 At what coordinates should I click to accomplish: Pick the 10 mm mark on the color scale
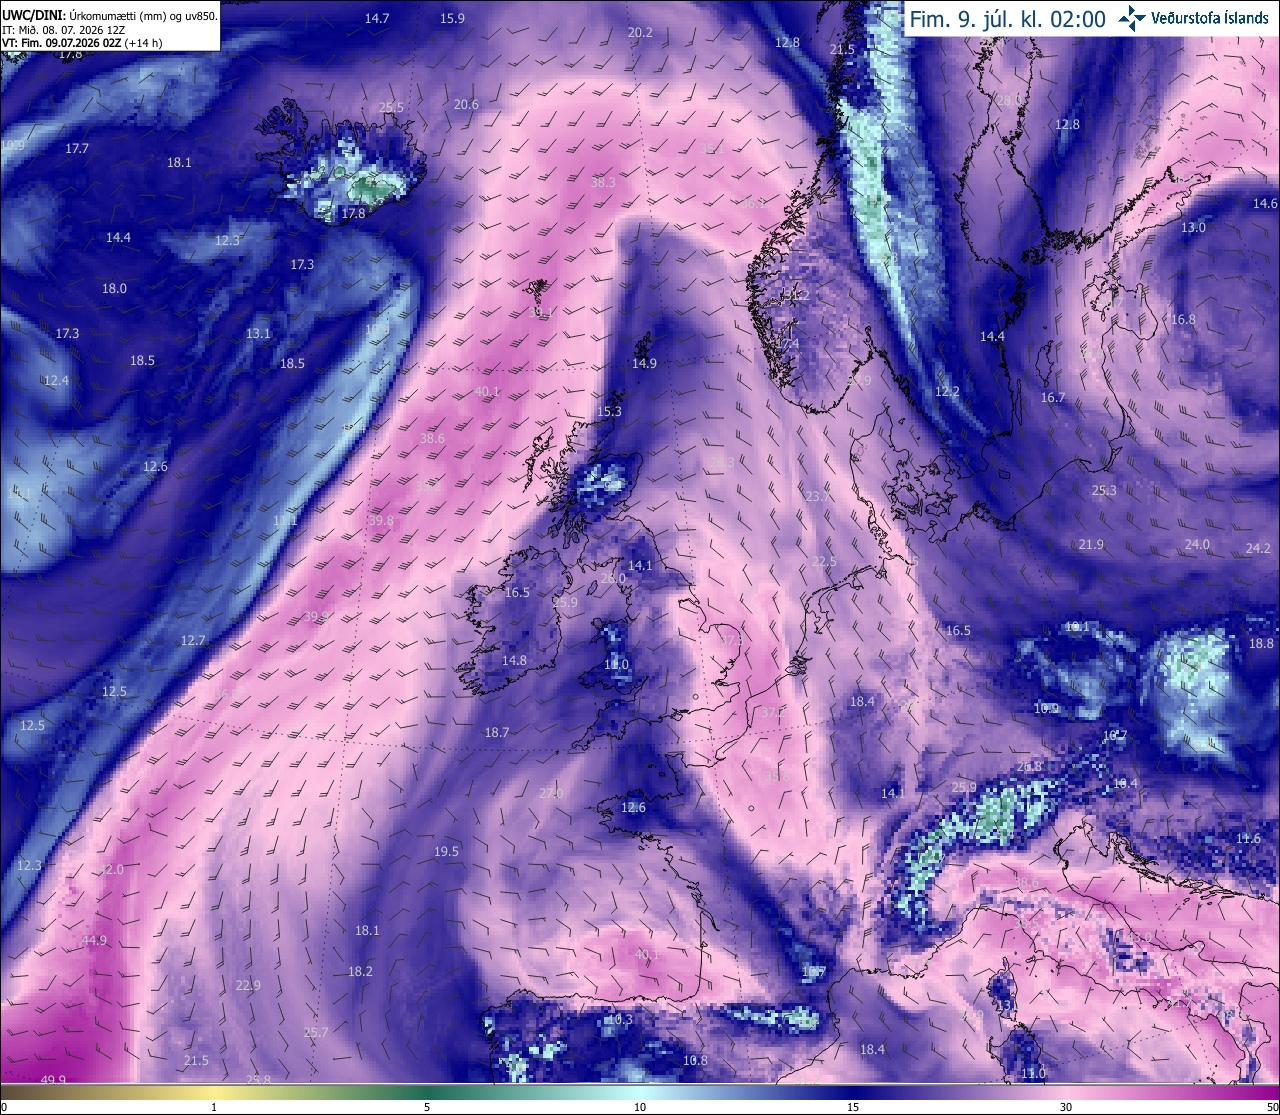point(640,1107)
